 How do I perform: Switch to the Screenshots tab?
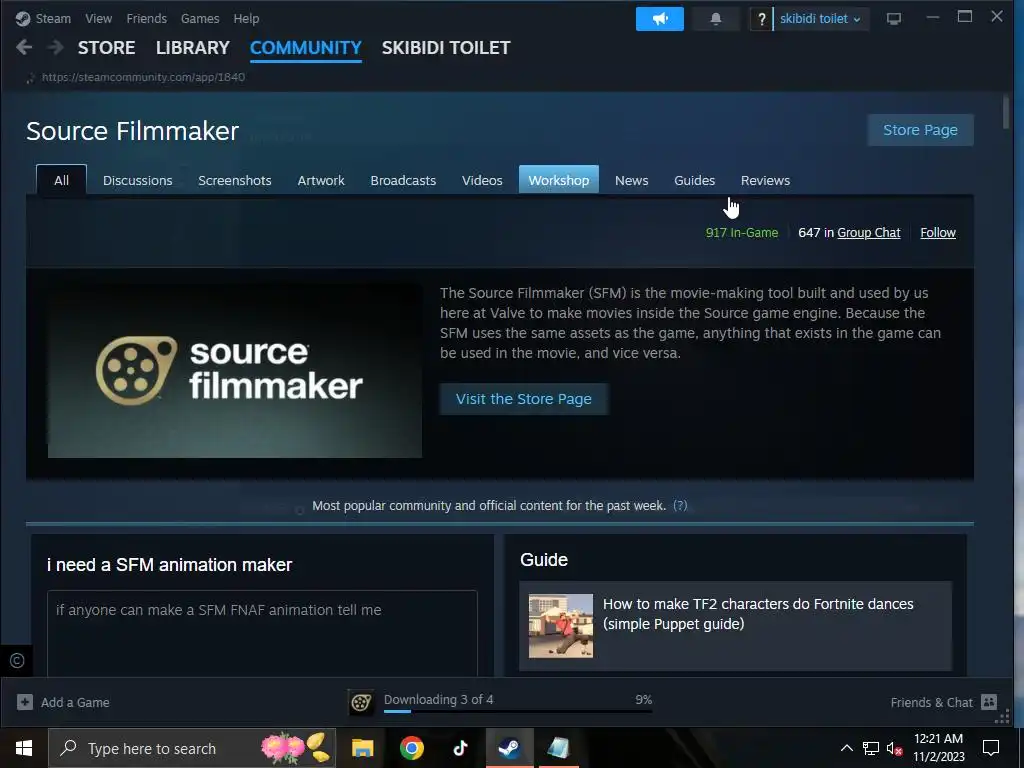pyautogui.click(x=235, y=180)
